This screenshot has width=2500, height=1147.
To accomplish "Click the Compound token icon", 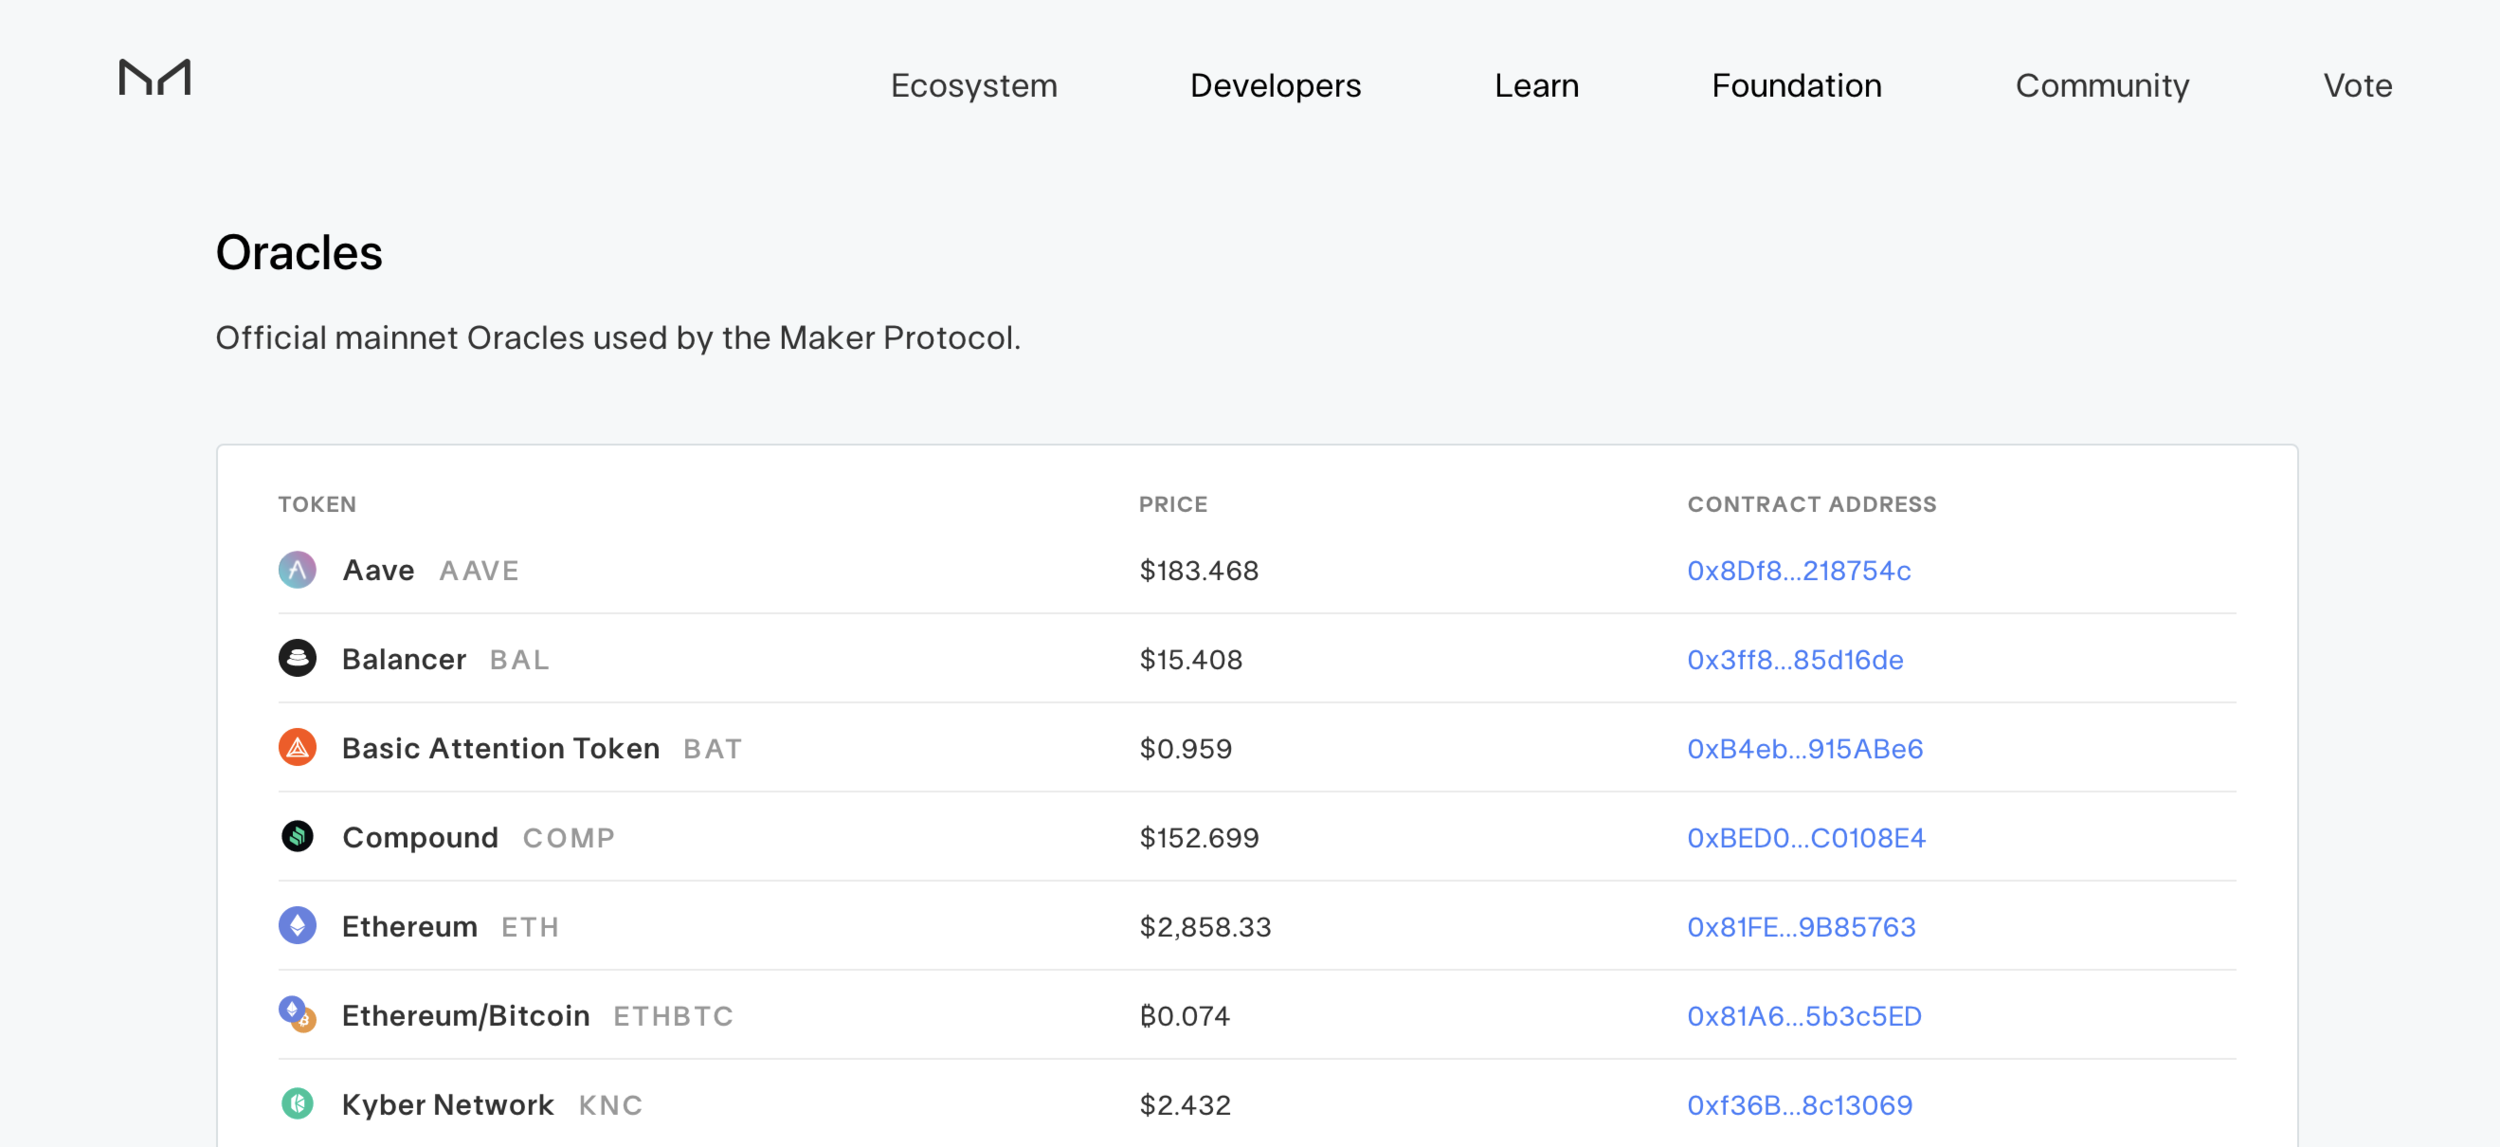I will coord(297,837).
